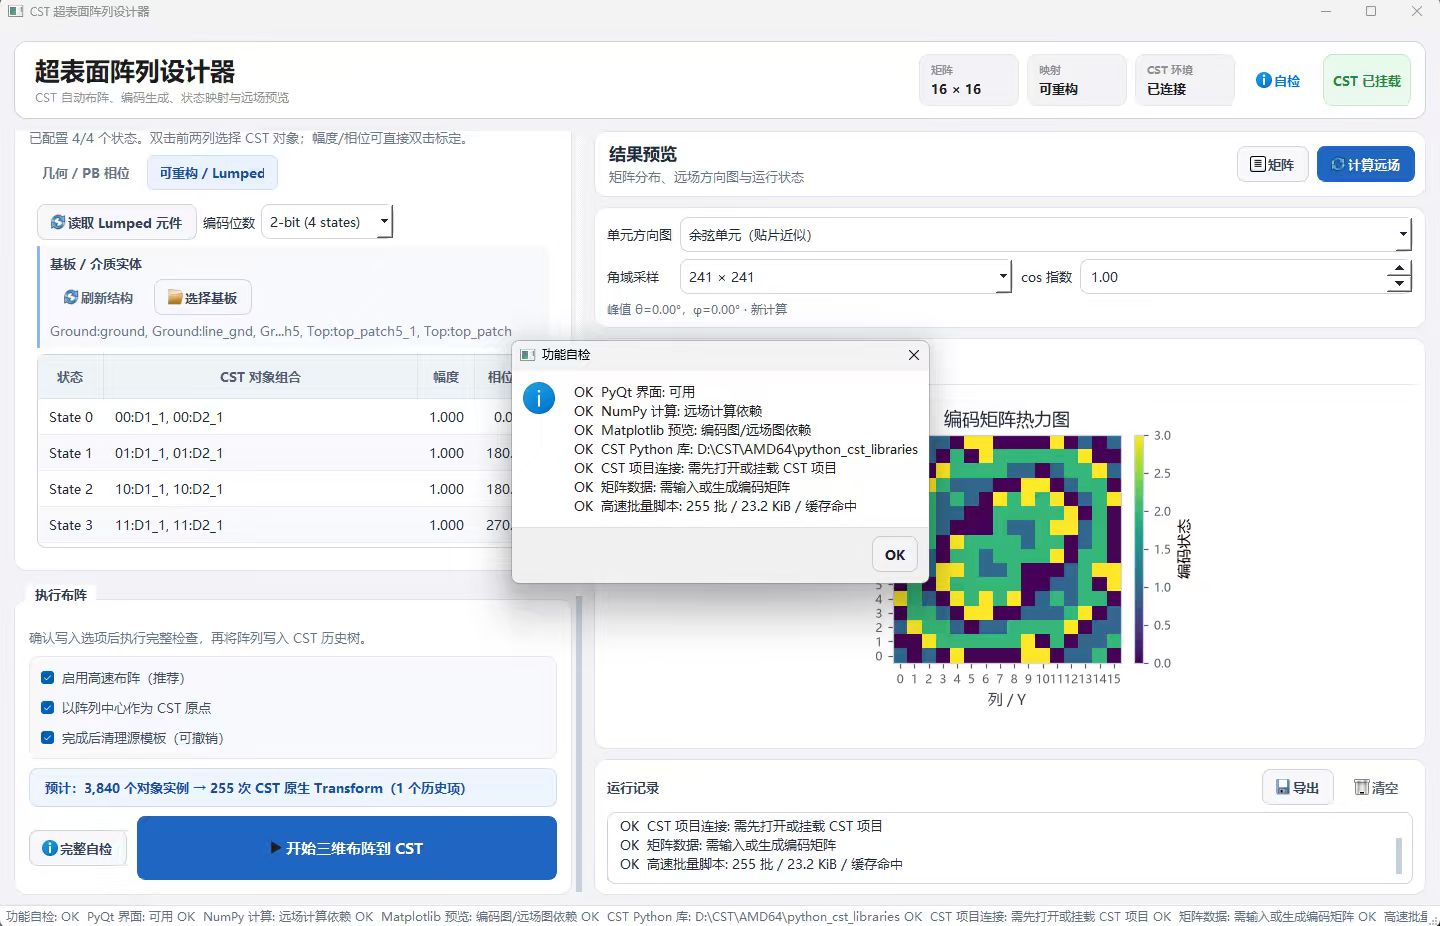Clear the run log with 清空

[1376, 788]
